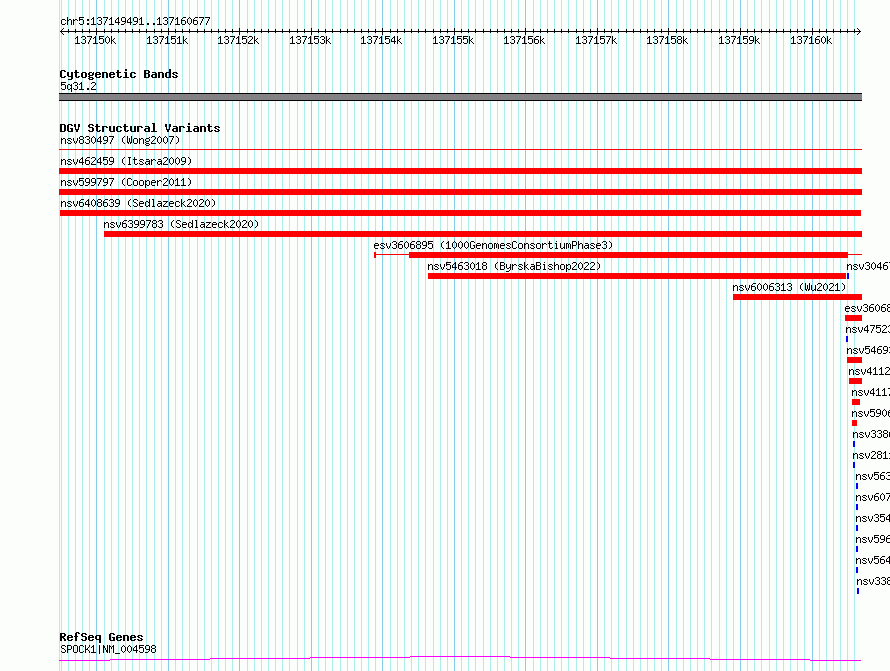
Task: Click the thin red nsv830497 variant line
Action: (x=460, y=149)
